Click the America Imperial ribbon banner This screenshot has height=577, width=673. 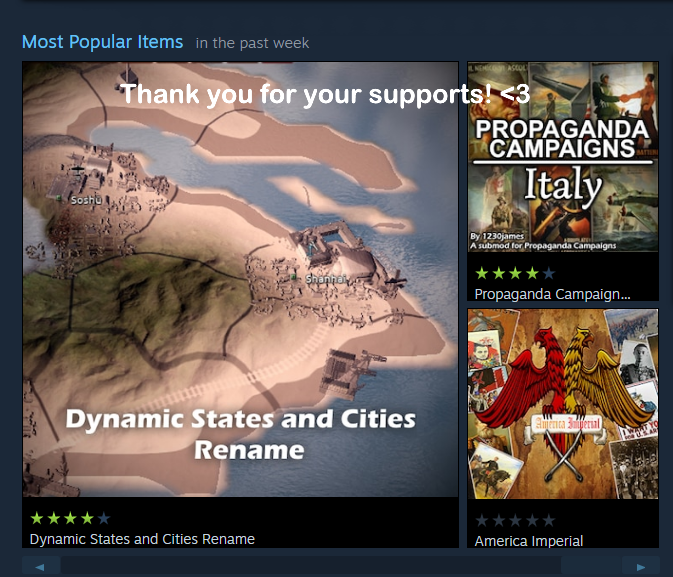coord(566,424)
